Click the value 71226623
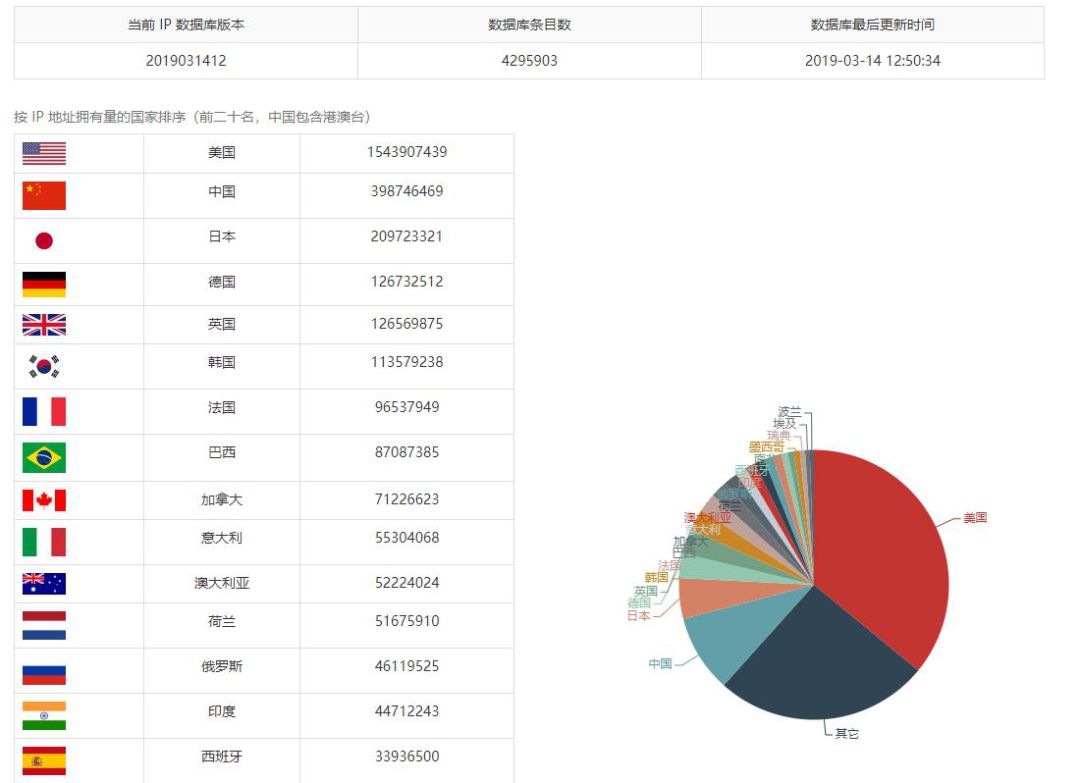1080x783 pixels. tap(407, 499)
